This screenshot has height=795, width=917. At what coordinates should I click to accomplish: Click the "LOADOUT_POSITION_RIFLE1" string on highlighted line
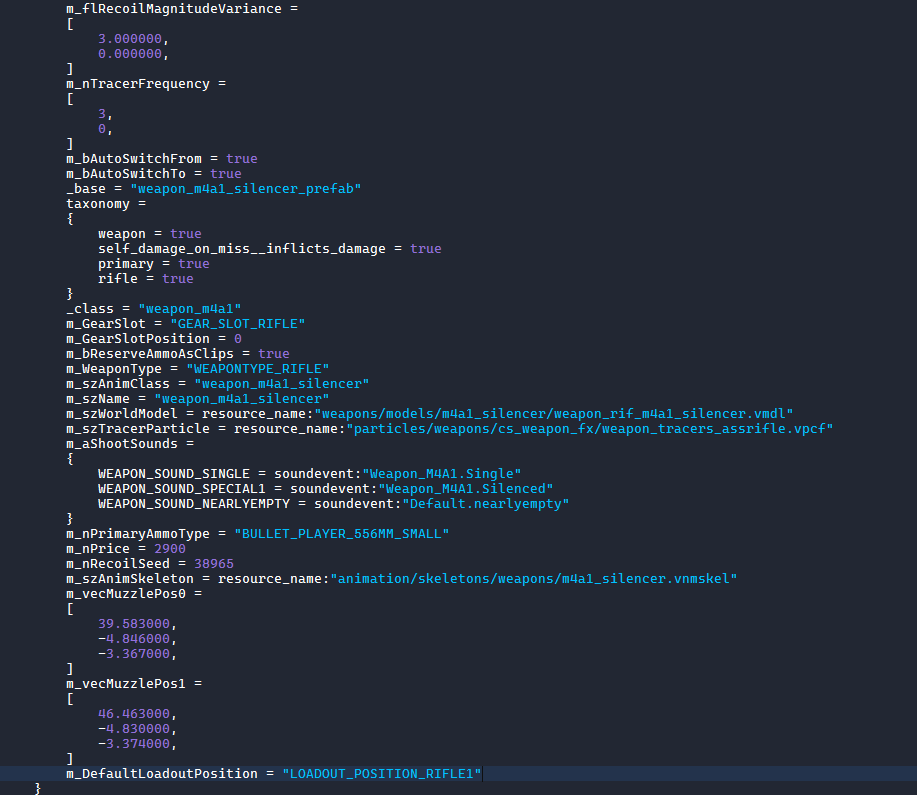click(382, 774)
